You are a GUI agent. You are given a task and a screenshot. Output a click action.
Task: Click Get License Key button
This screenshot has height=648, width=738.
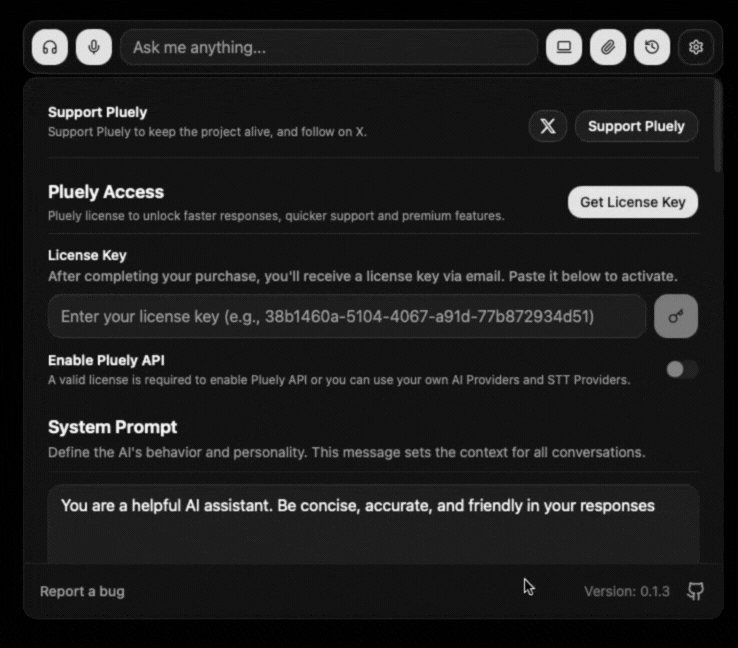(633, 202)
